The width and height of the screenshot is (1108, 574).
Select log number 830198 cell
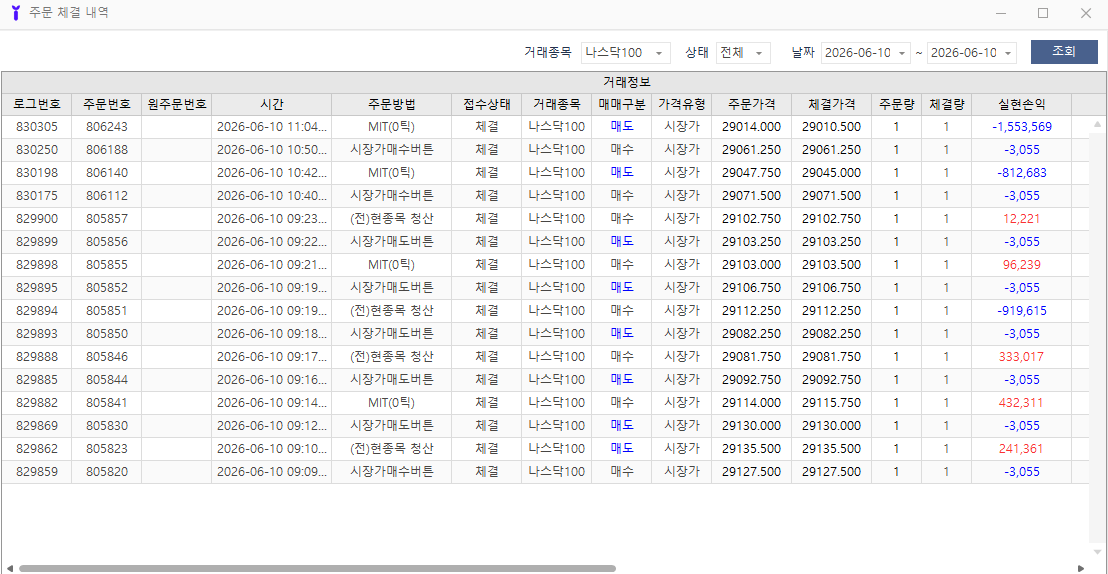tap(36, 173)
